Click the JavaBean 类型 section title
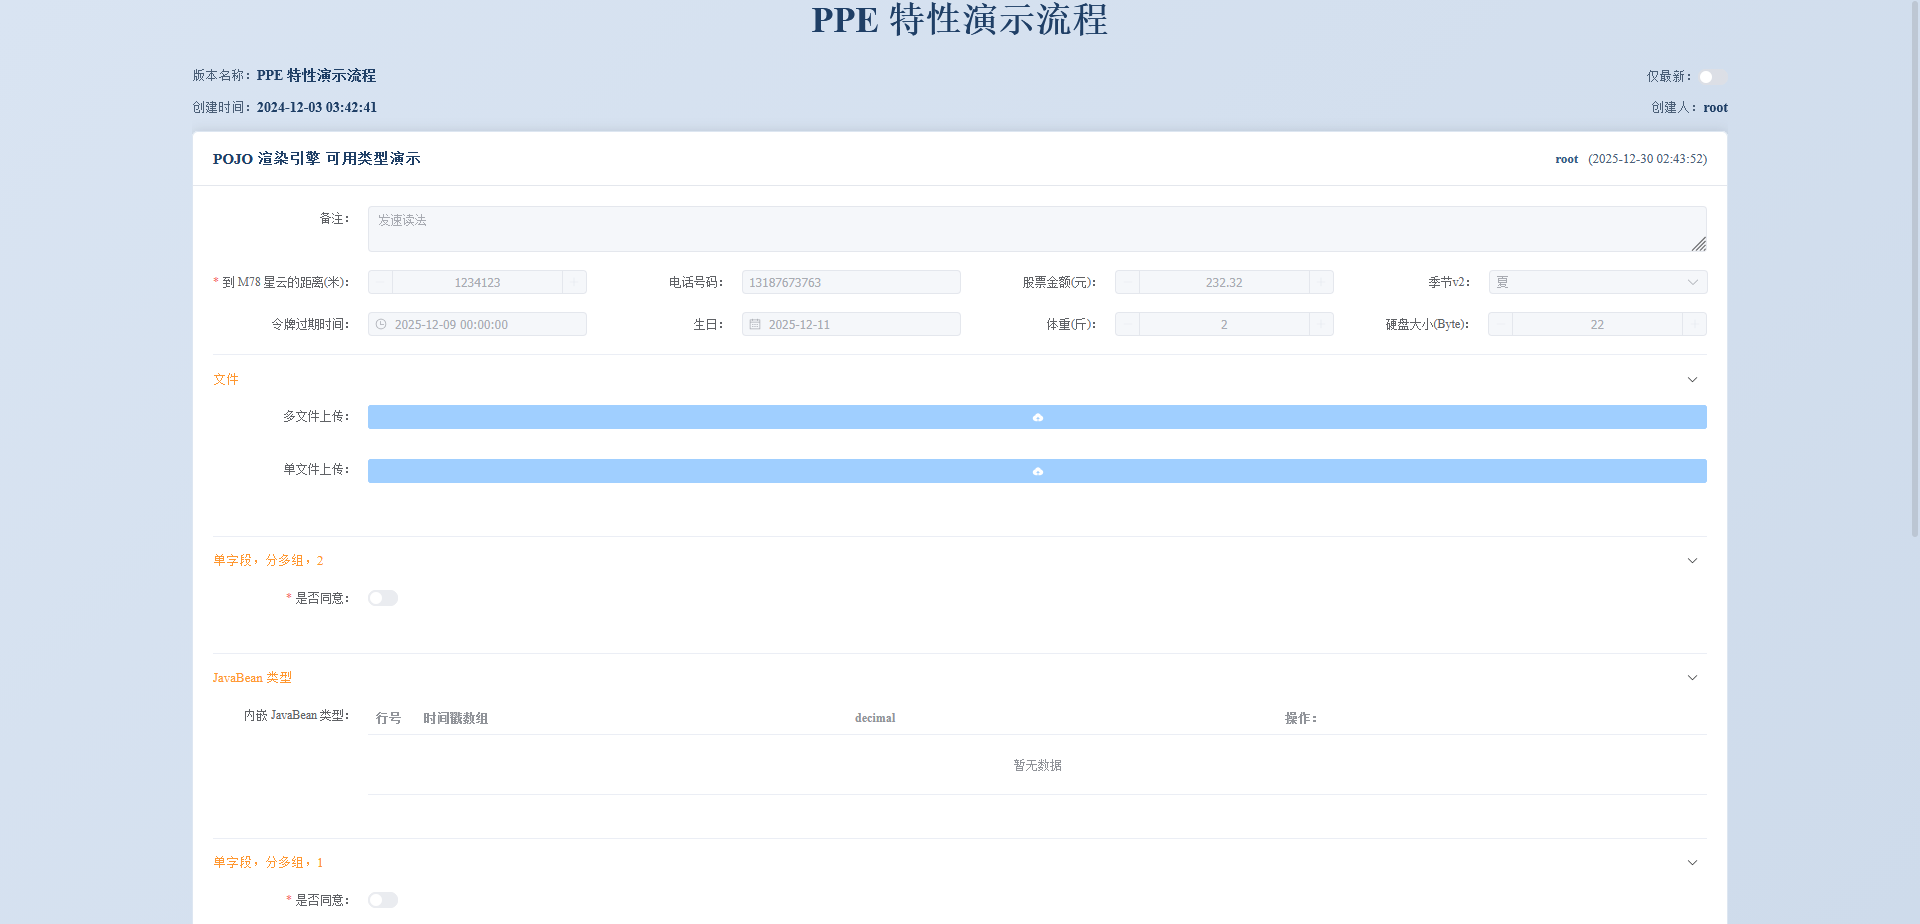The height and width of the screenshot is (924, 1920). [252, 678]
